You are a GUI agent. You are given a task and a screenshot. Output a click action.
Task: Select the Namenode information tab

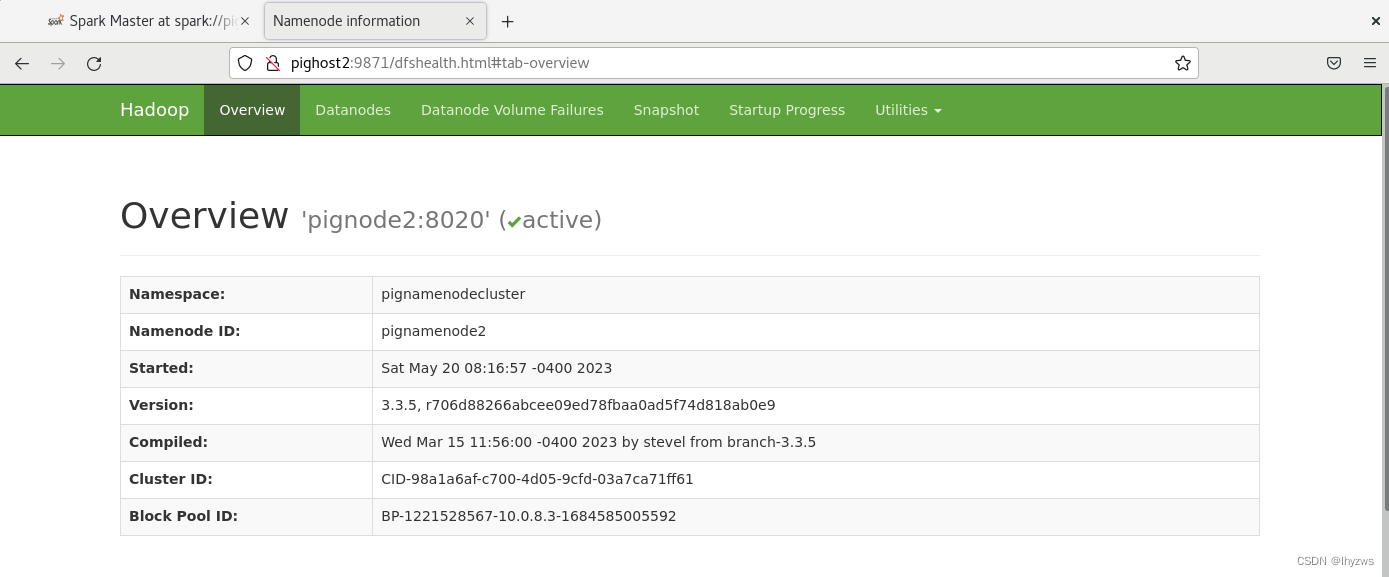[375, 21]
